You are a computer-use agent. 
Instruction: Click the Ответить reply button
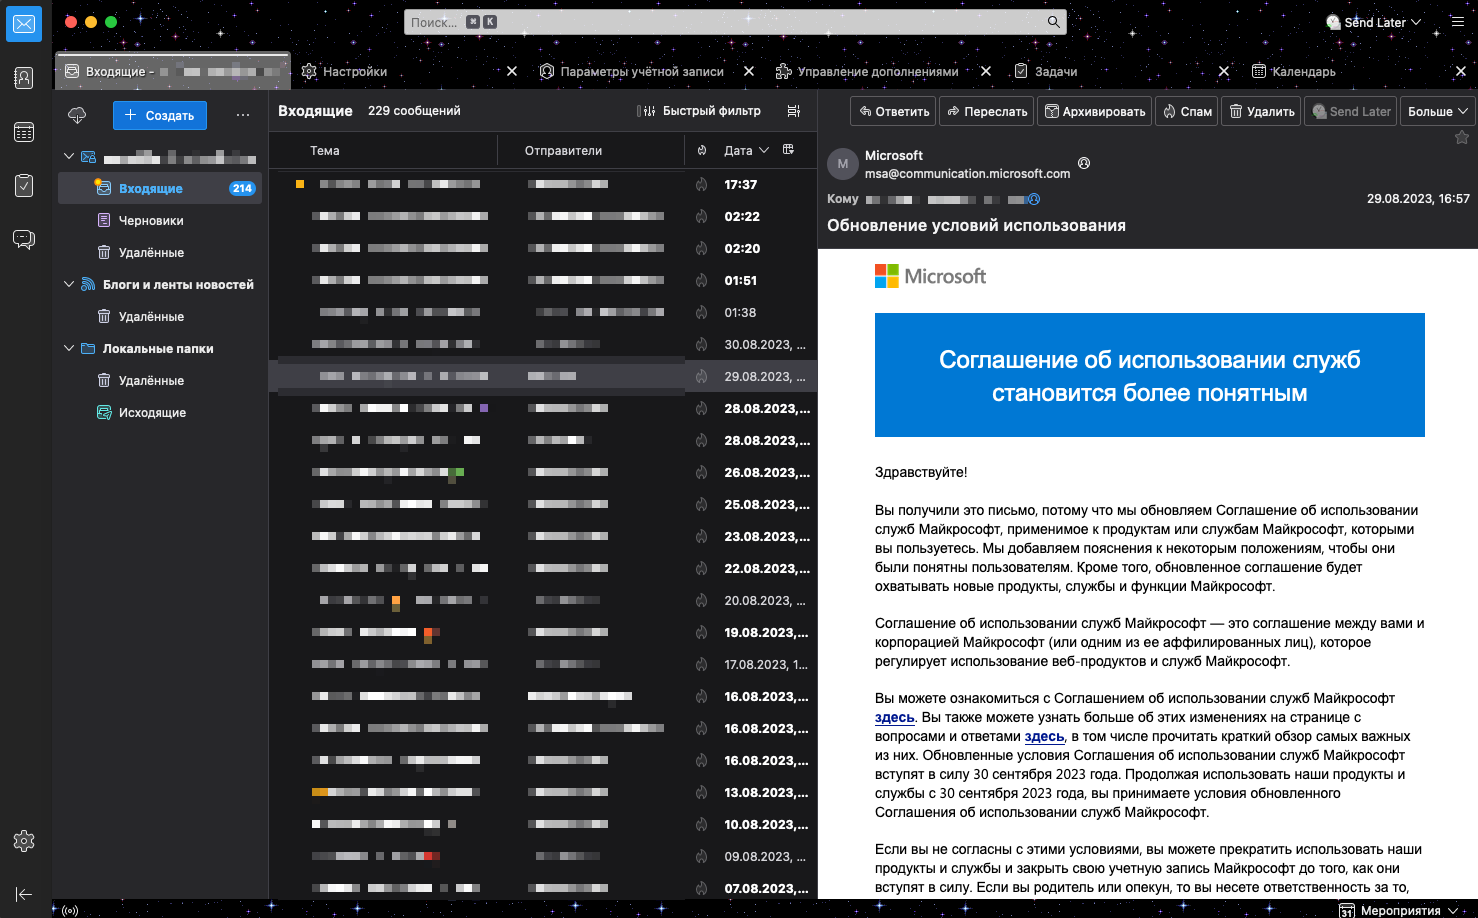click(x=893, y=111)
